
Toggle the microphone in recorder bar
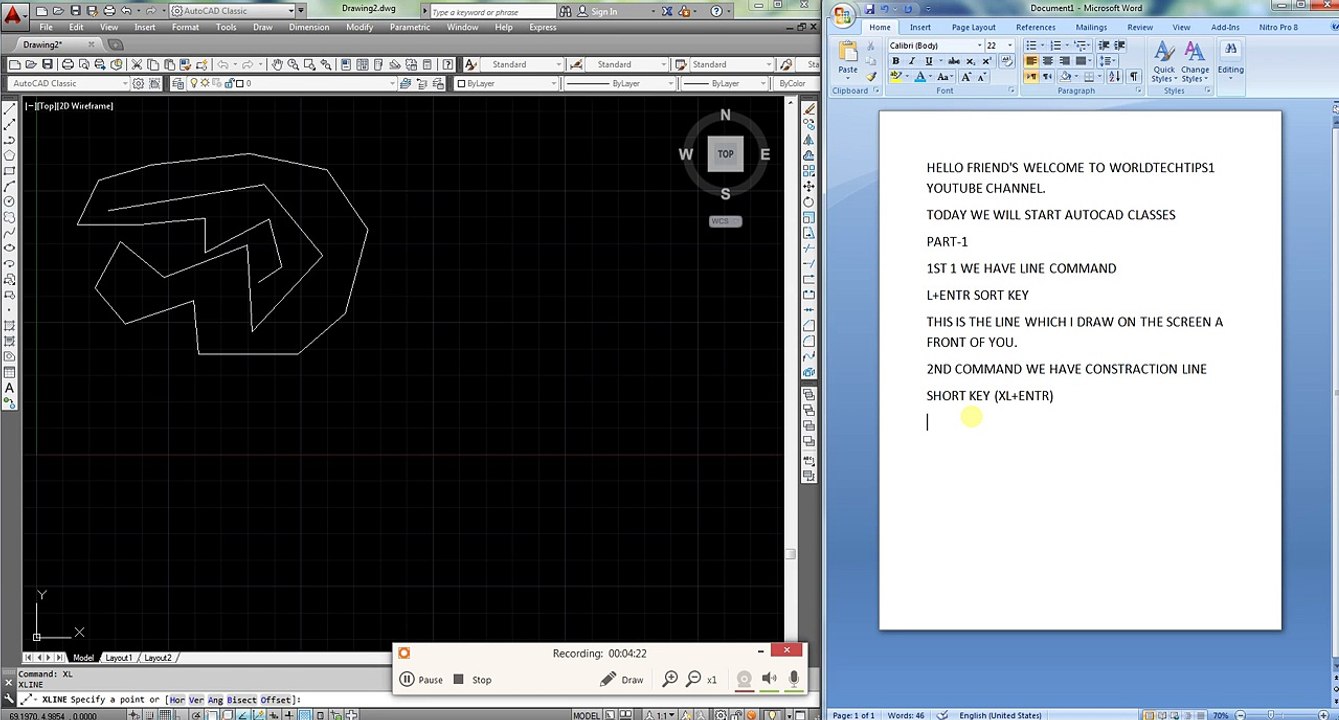tap(794, 680)
